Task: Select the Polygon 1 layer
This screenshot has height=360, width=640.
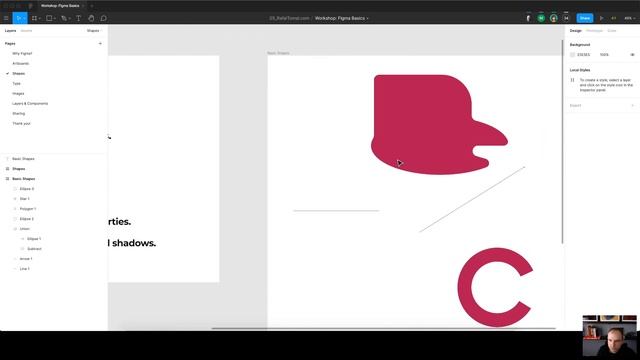Action: [x=28, y=209]
